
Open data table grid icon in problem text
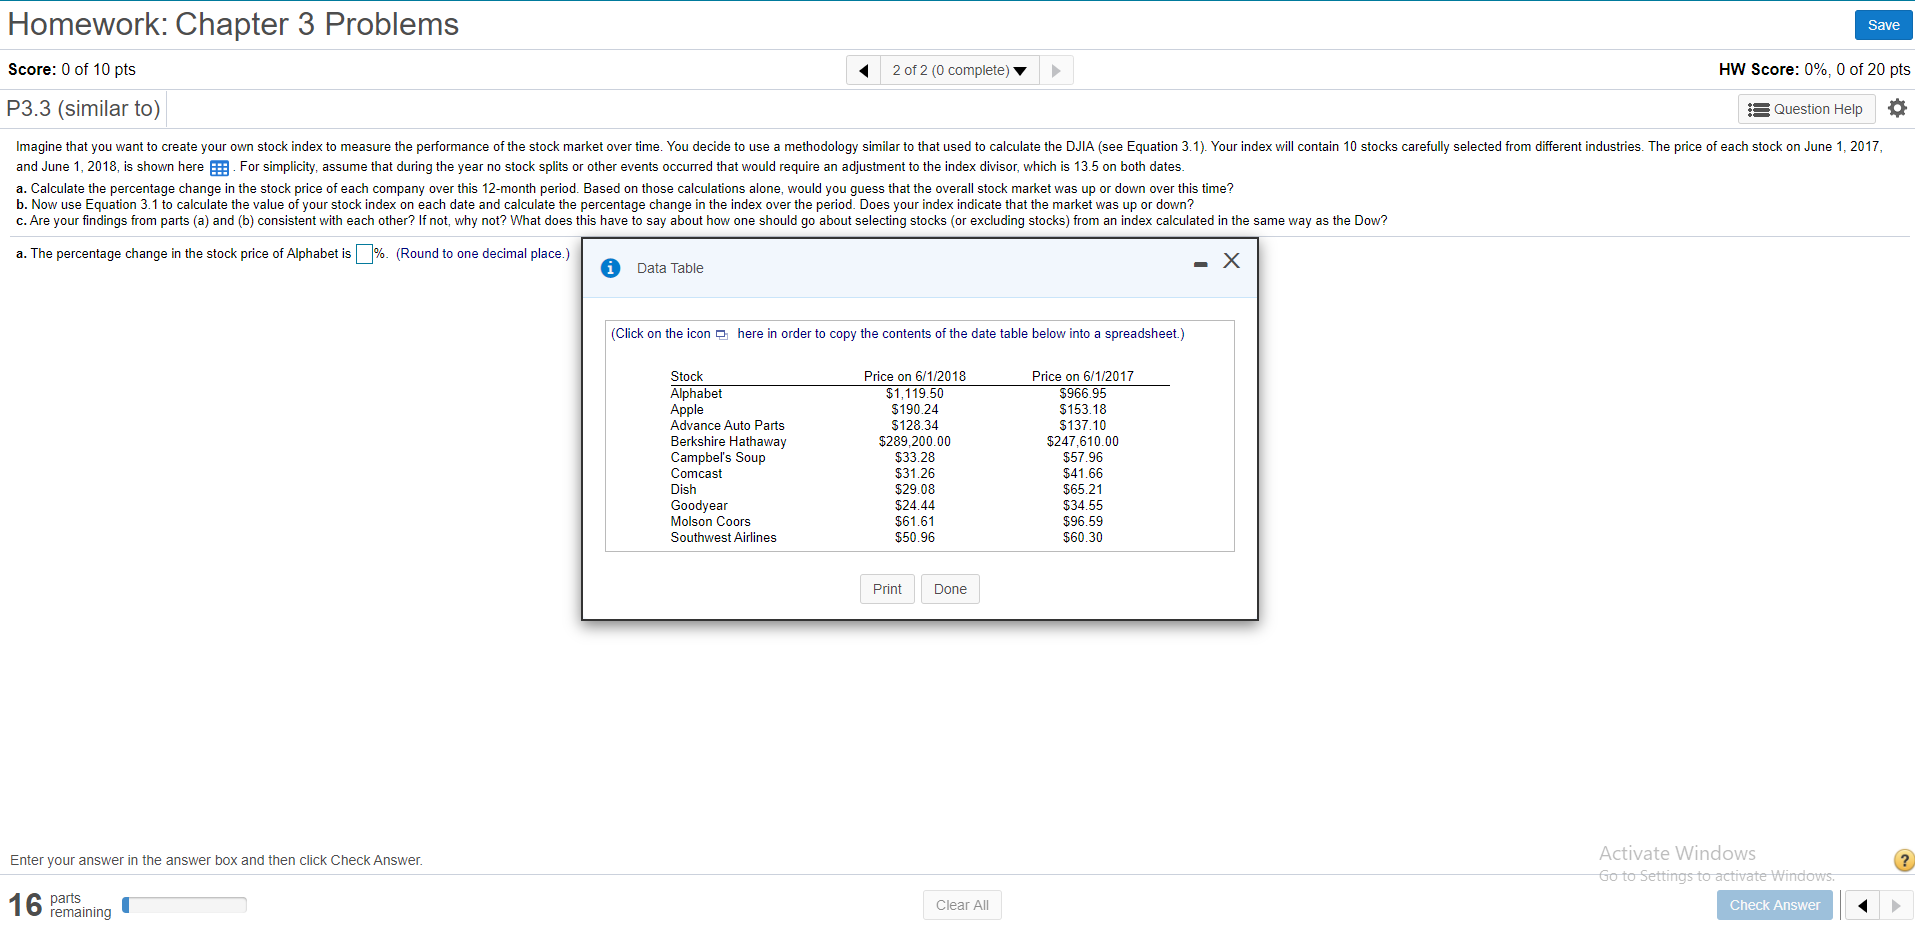pyautogui.click(x=219, y=168)
